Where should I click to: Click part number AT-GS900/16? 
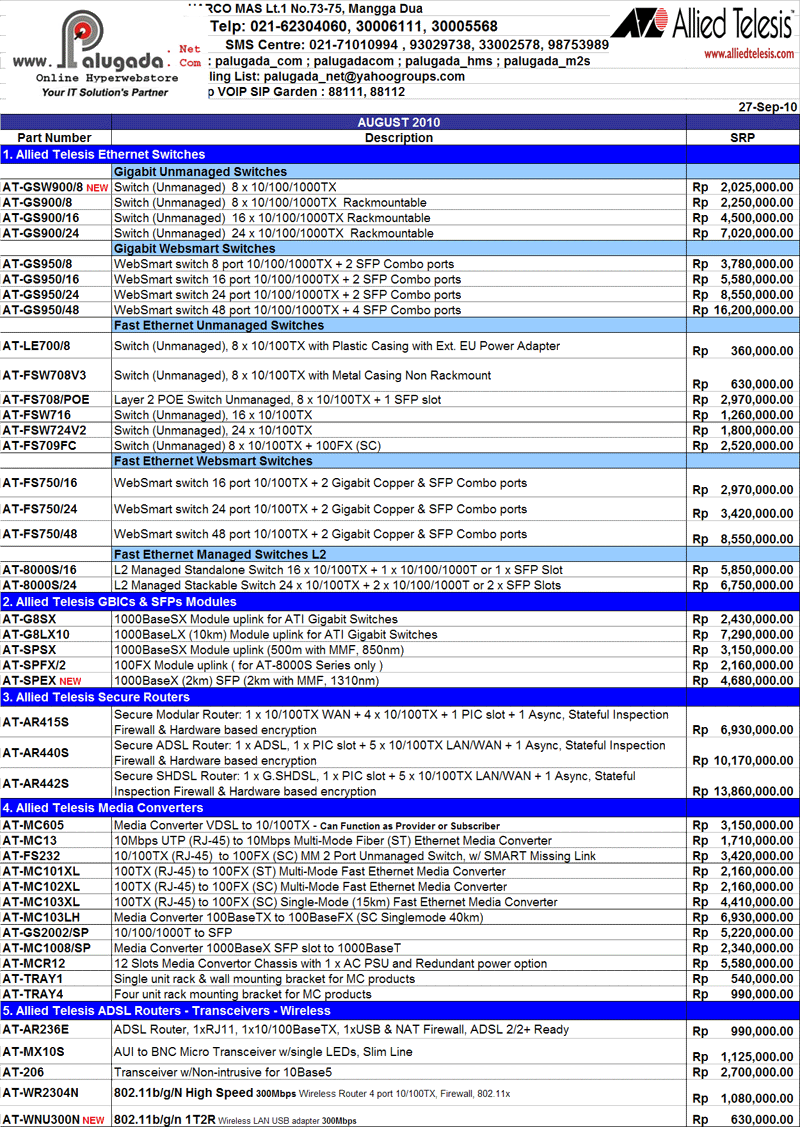(x=41, y=218)
